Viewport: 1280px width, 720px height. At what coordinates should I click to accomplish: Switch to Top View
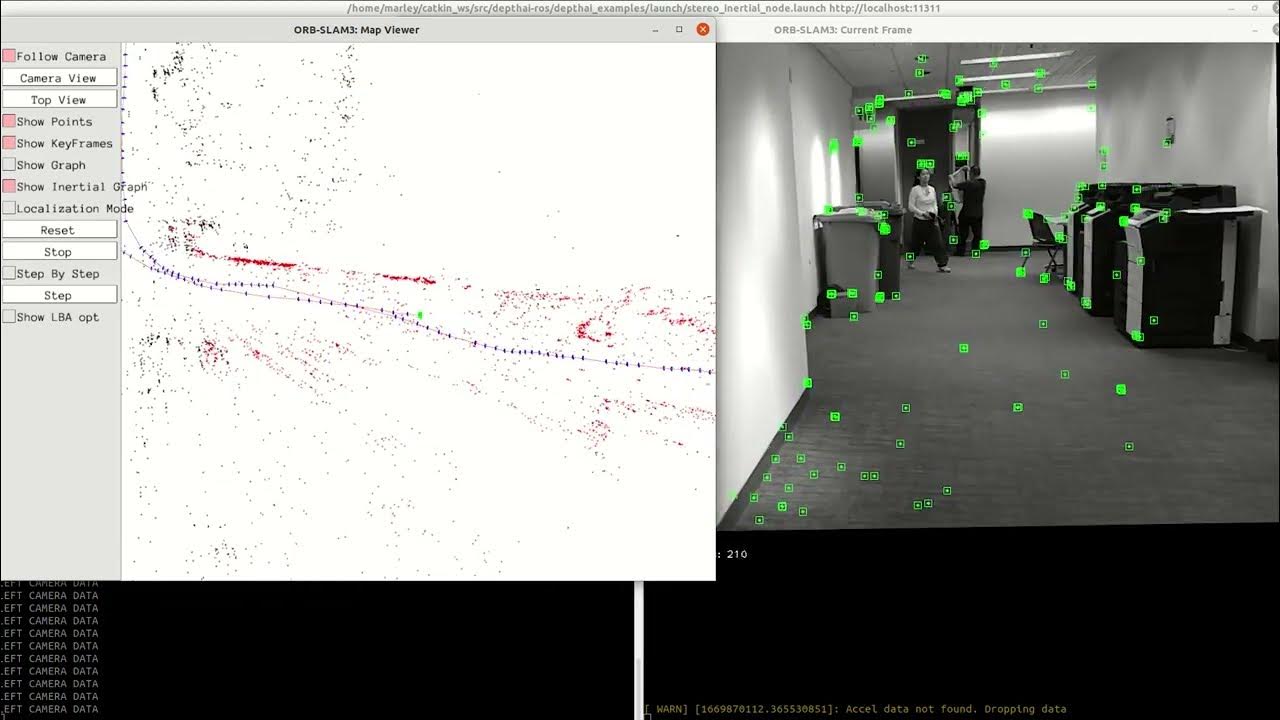59,100
